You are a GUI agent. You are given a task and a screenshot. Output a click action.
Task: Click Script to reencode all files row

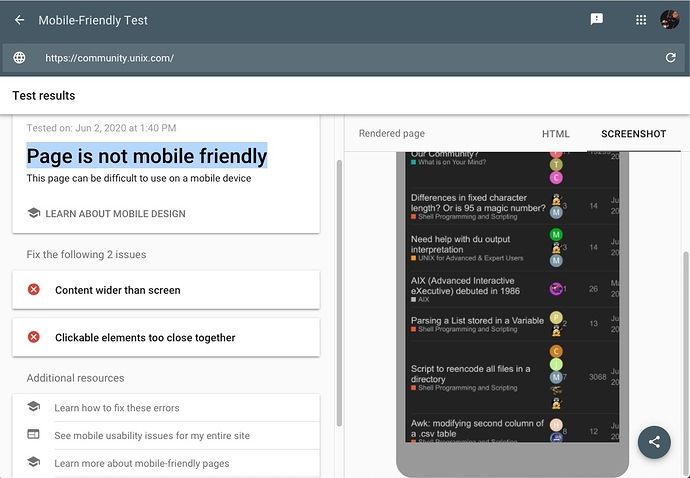513,377
